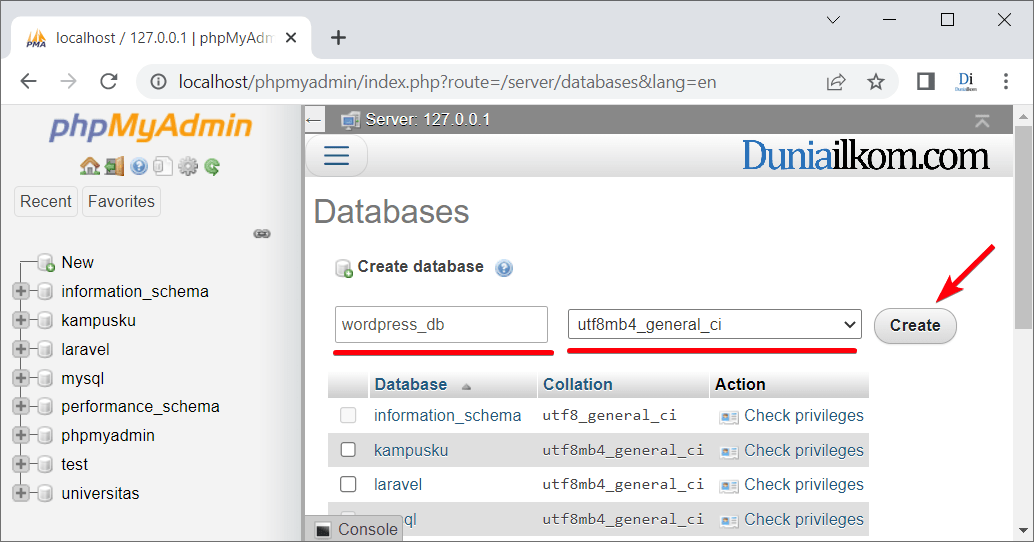Sort by Collation column header
This screenshot has height=542, width=1034.
pyautogui.click(x=578, y=384)
